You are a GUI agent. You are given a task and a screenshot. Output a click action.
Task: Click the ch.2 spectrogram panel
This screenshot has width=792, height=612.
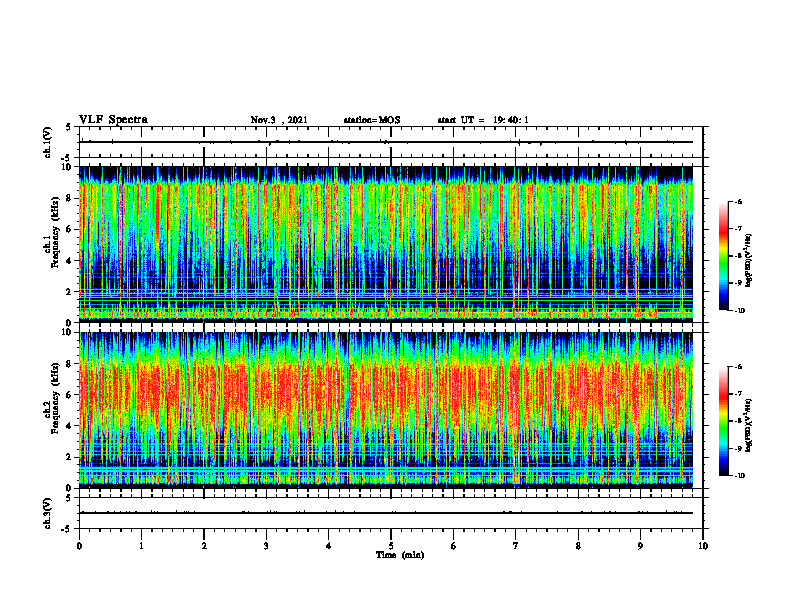386,410
